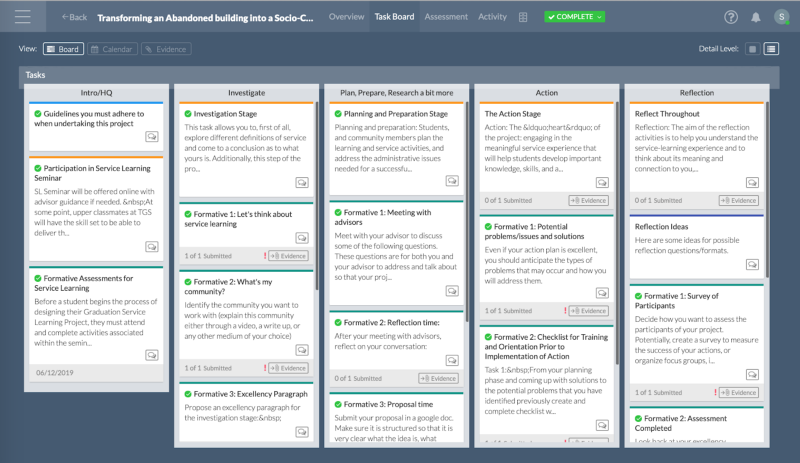
Task: Select the Board view option
Action: (63, 49)
